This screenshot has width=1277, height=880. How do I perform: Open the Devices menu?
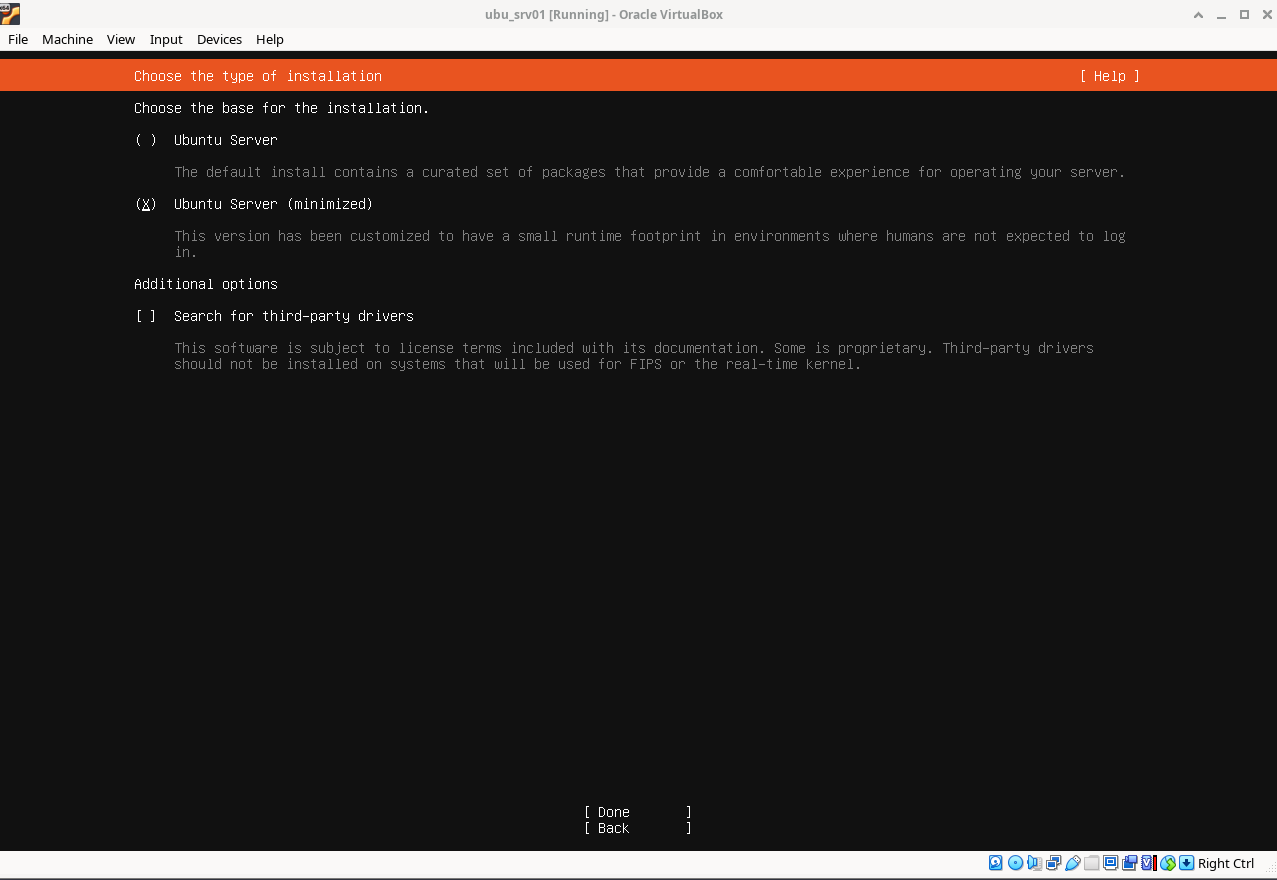coord(219,39)
